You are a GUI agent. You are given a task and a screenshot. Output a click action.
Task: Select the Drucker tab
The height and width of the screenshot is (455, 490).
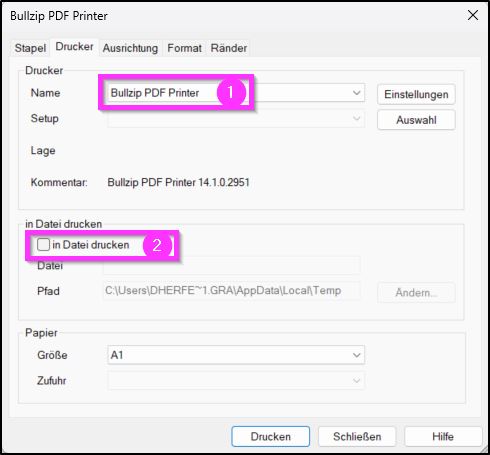(74, 47)
